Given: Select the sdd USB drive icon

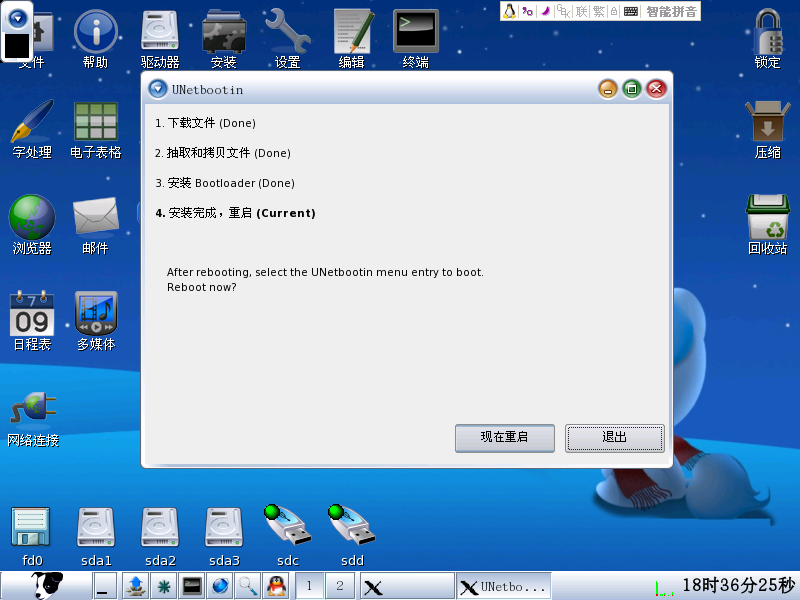Looking at the screenshot, I should click(x=352, y=536).
